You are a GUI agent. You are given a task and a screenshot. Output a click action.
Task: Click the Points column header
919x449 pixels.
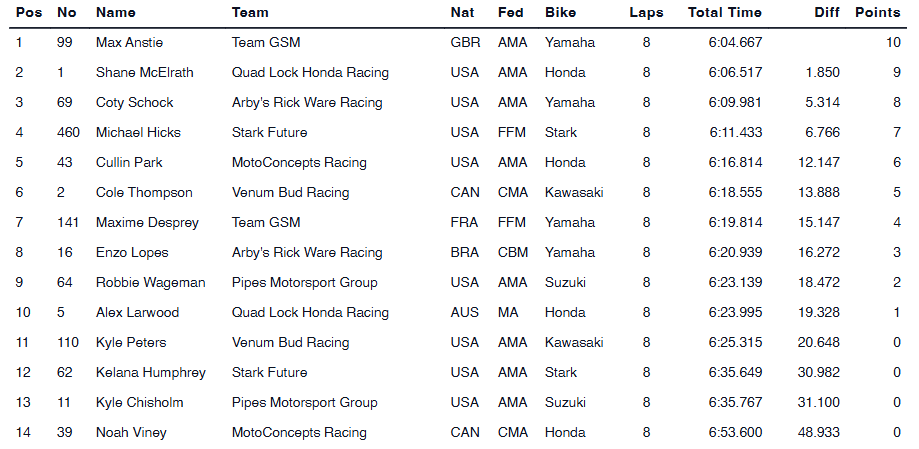coord(877,13)
